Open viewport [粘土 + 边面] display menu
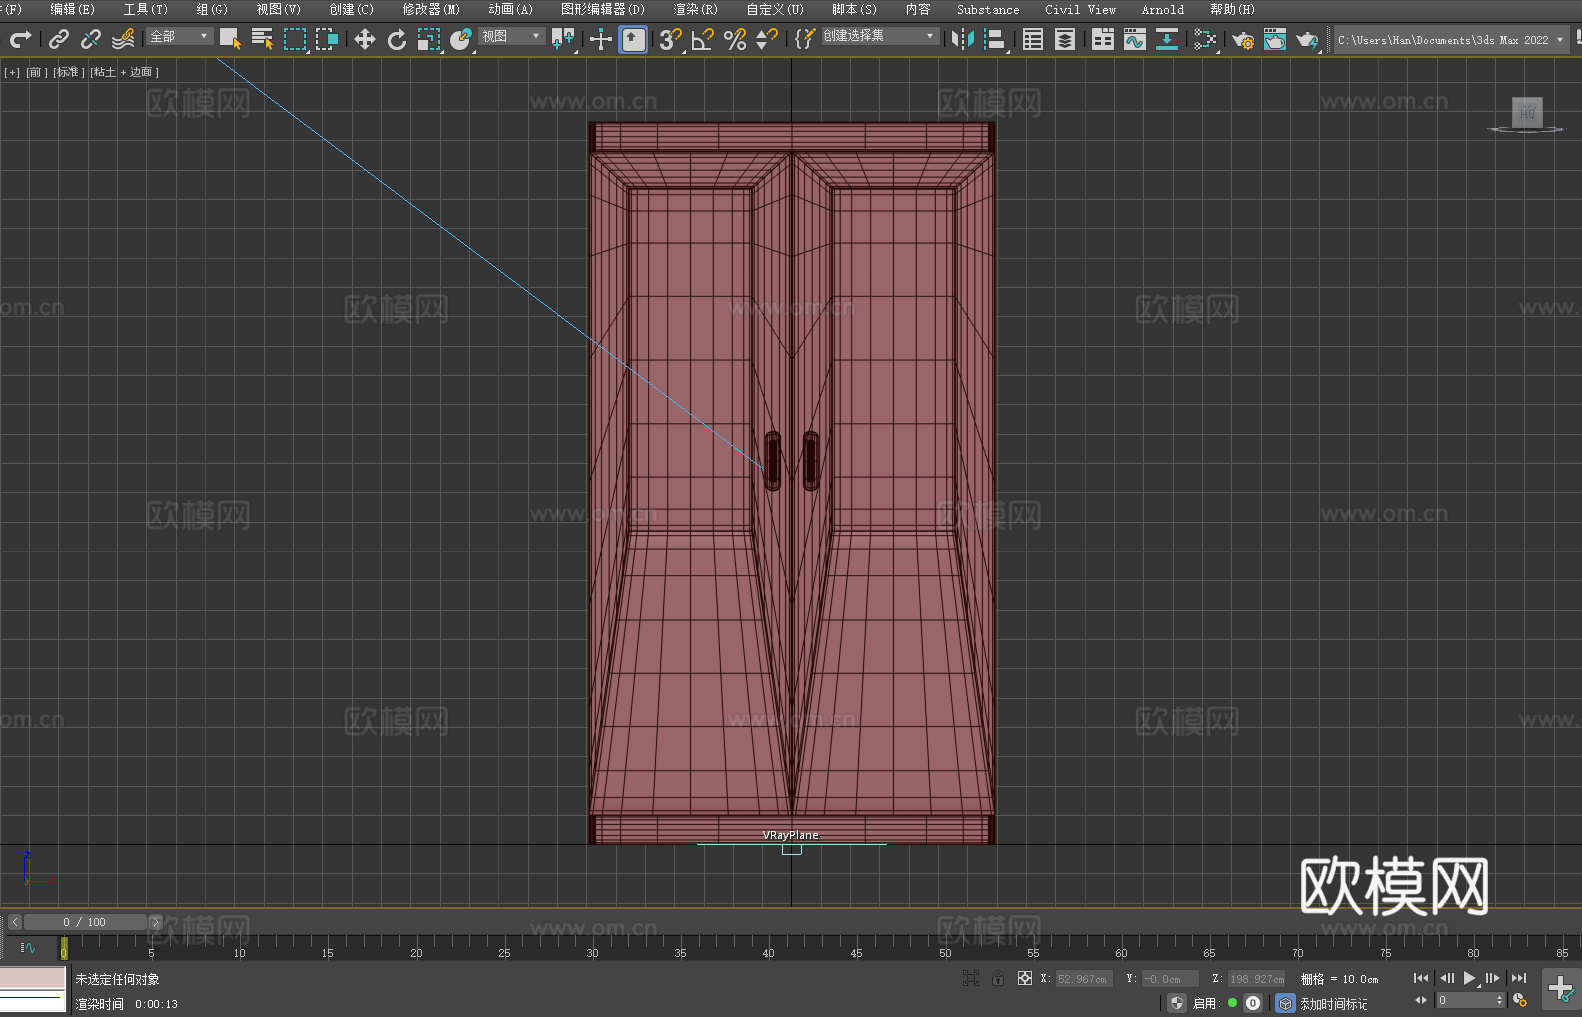Image resolution: width=1582 pixels, height=1017 pixels. 125,72
